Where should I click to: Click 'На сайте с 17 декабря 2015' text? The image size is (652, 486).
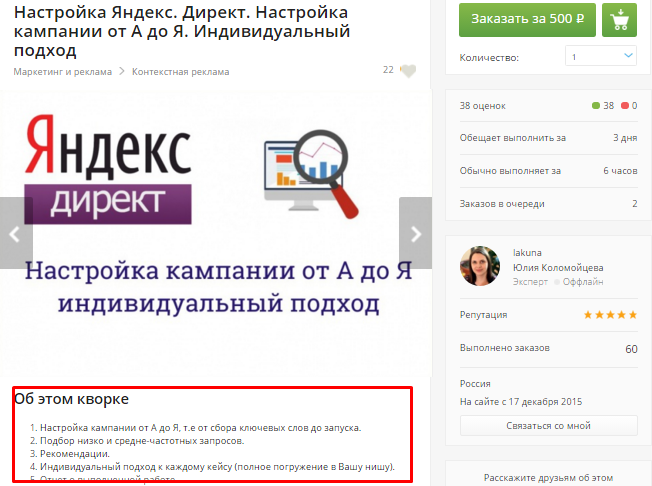click(521, 402)
